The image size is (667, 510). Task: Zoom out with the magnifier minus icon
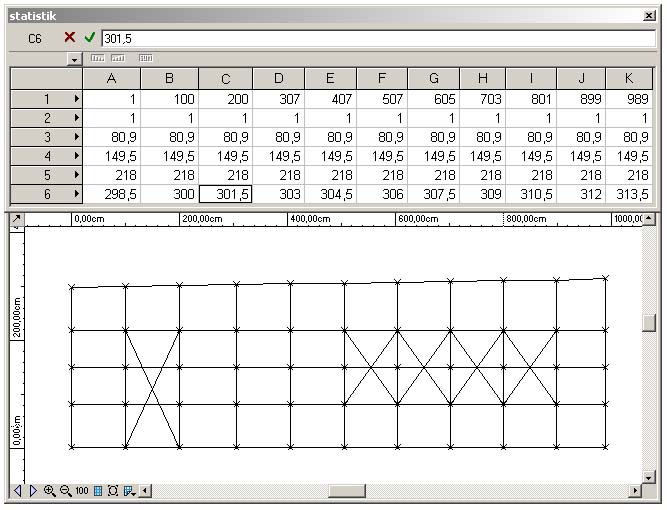pos(66,490)
